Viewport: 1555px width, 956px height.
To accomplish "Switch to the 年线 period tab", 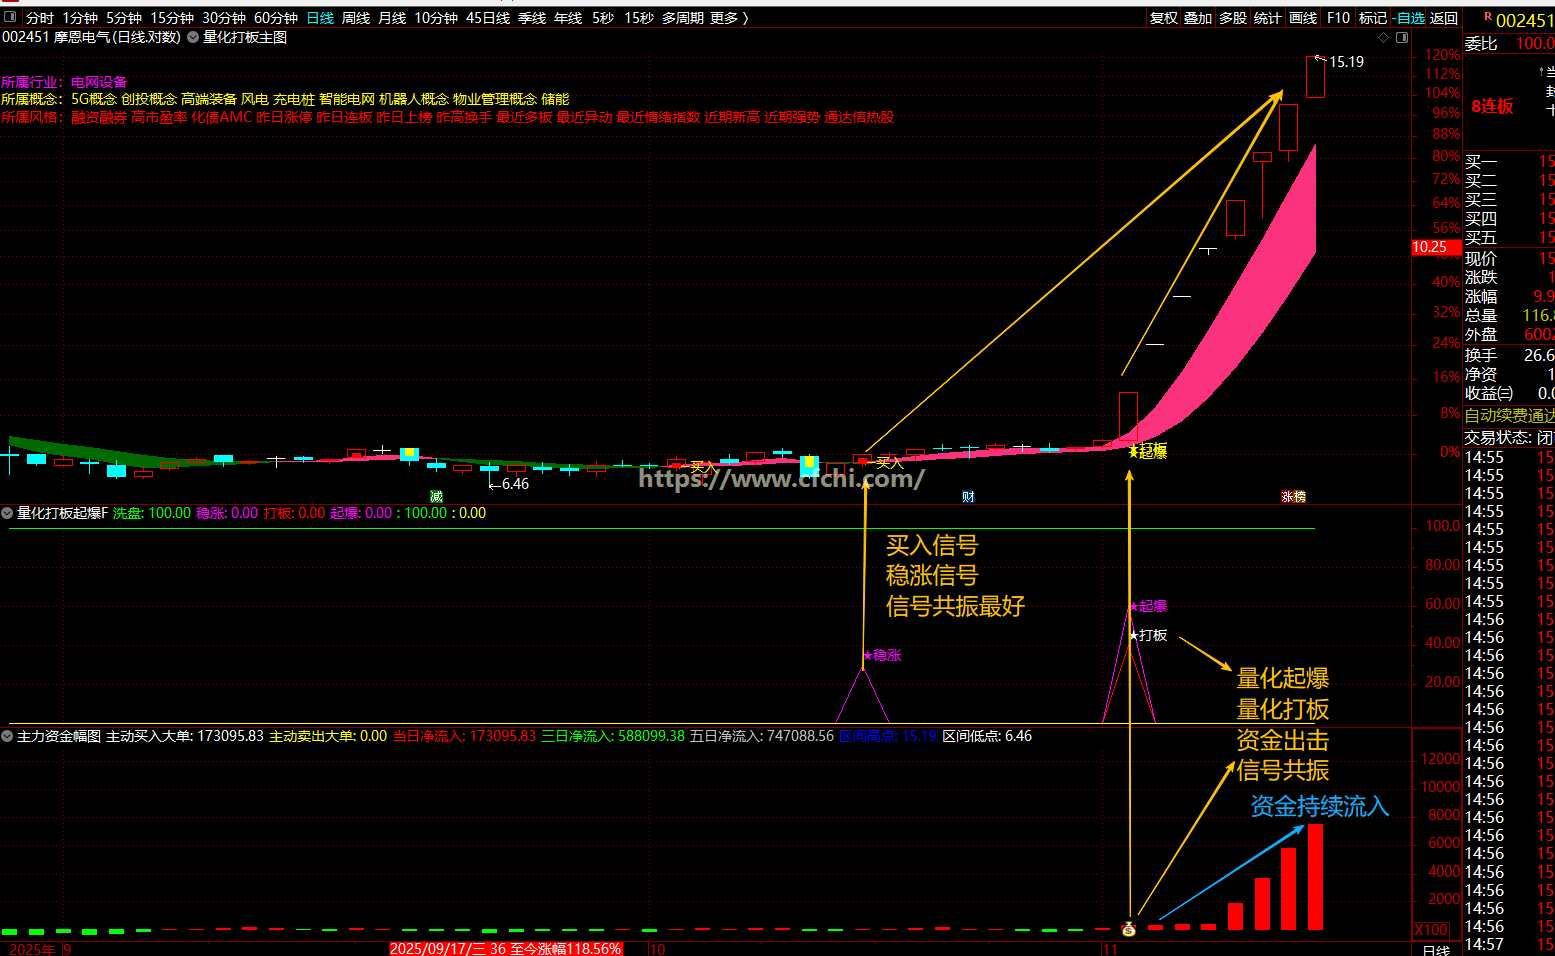I will pyautogui.click(x=568, y=18).
